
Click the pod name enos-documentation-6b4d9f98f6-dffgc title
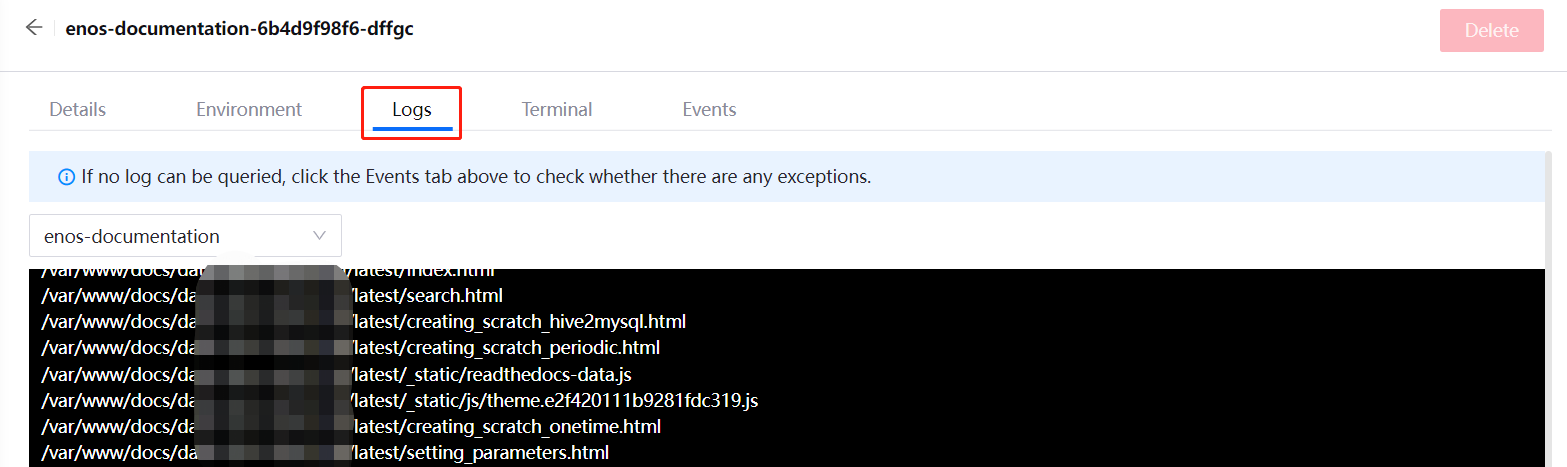[x=240, y=28]
